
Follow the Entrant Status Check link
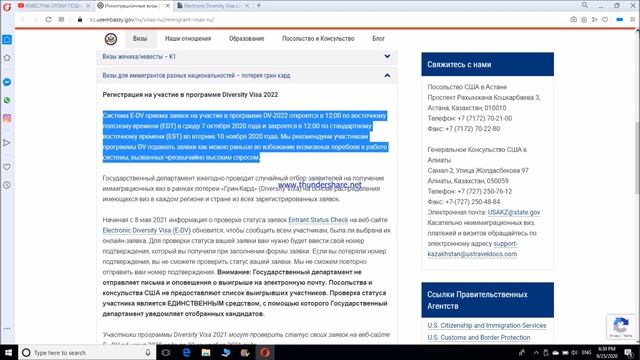click(318, 220)
